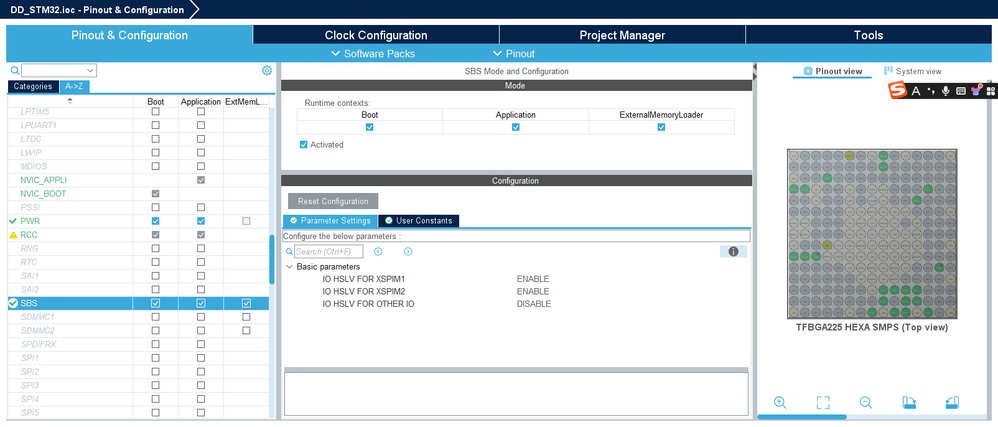The height and width of the screenshot is (427, 998).
Task: Select Pinout view
Action: coord(833,71)
